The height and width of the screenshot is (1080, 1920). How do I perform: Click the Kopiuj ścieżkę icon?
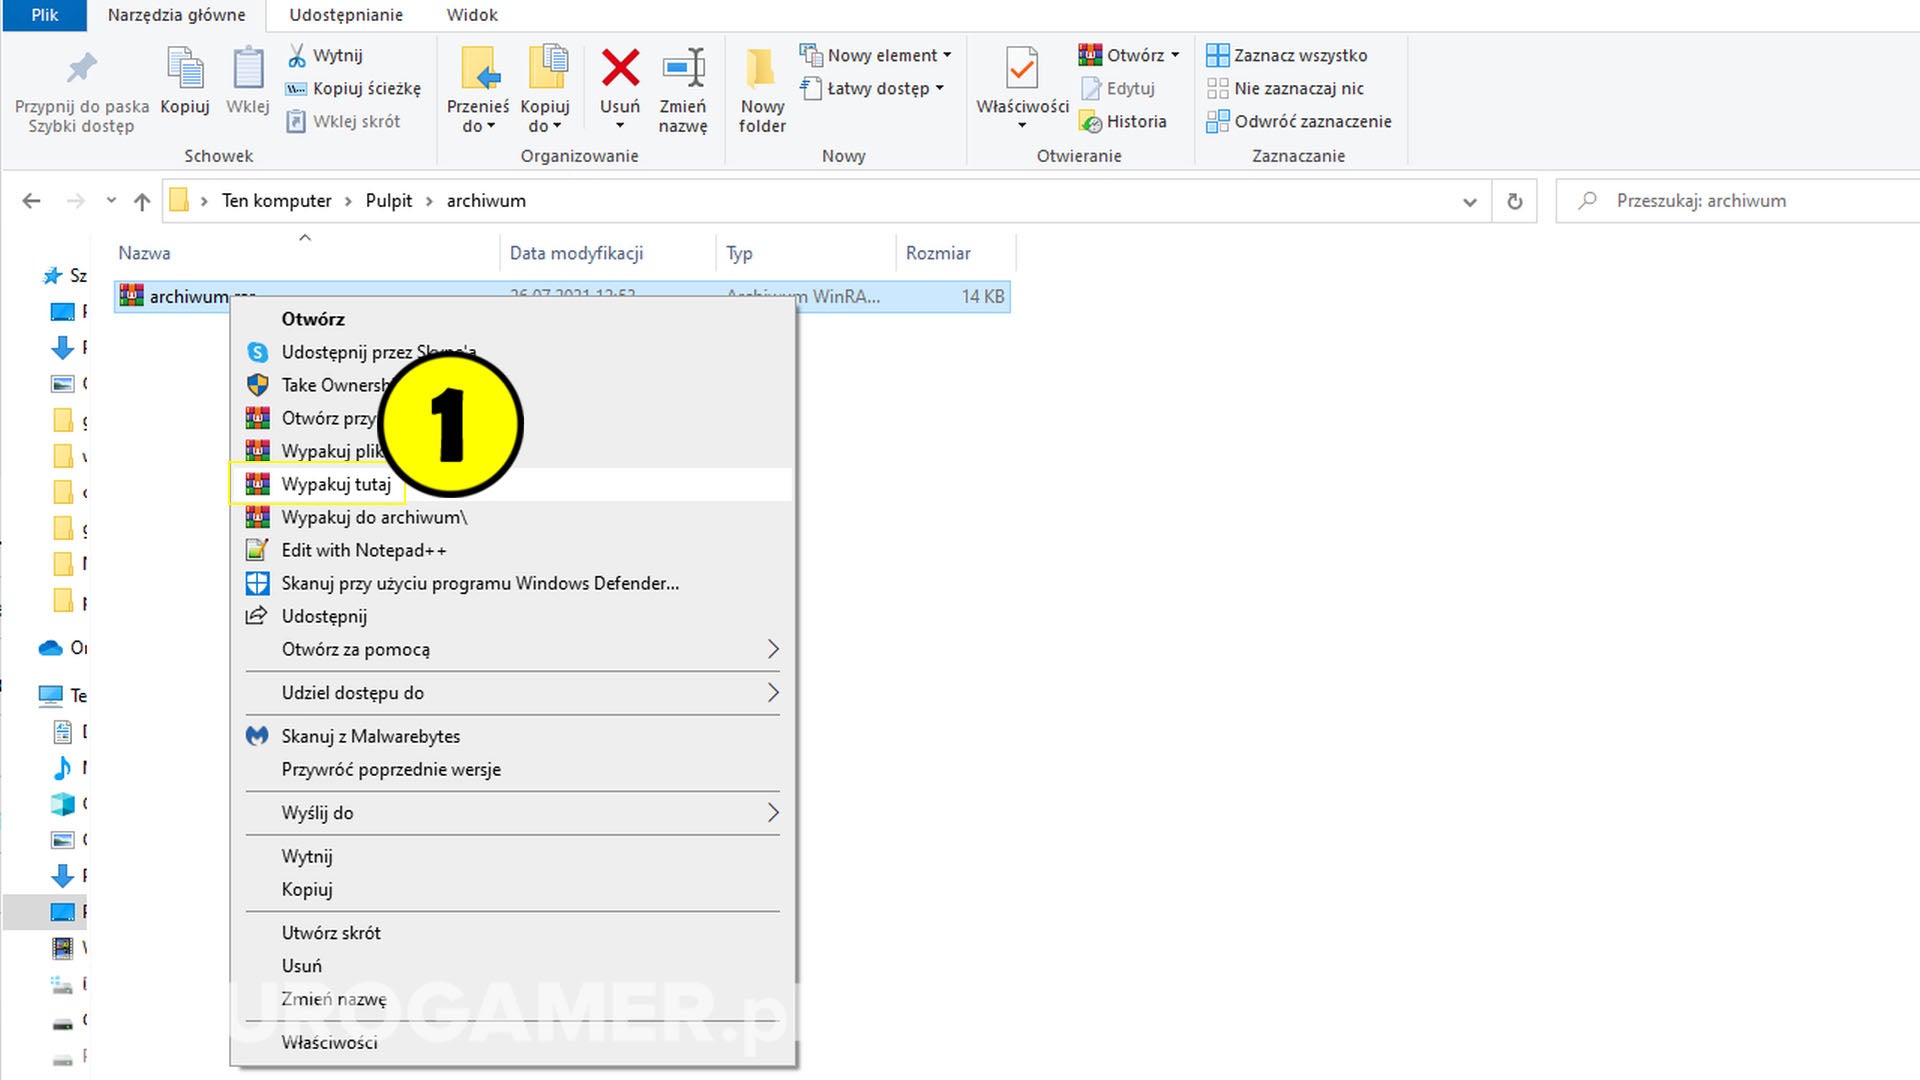(296, 88)
